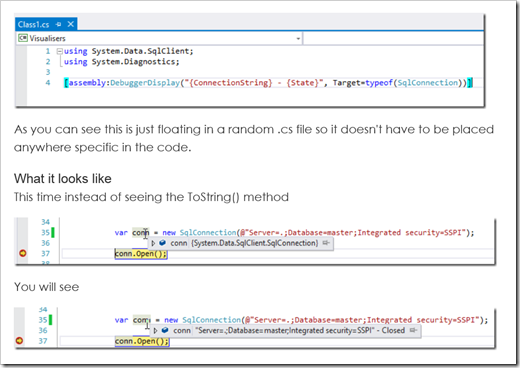Click 'using System.Data.SqlClient;' on line 1
The height and width of the screenshot is (368, 520).
(x=128, y=51)
